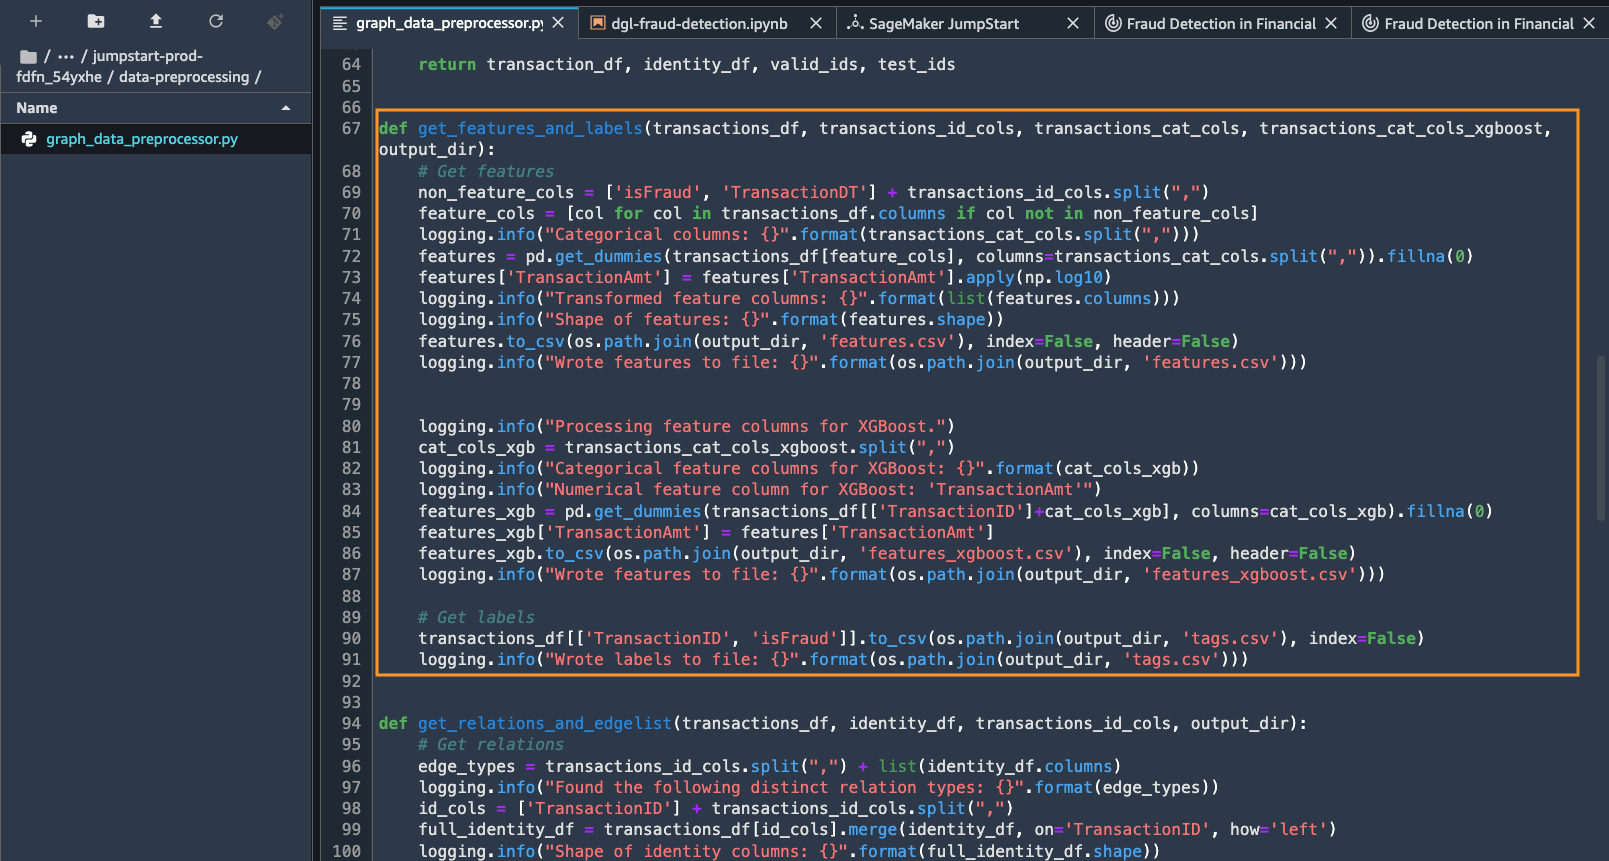Click the new launcher plus icon

point(36,21)
